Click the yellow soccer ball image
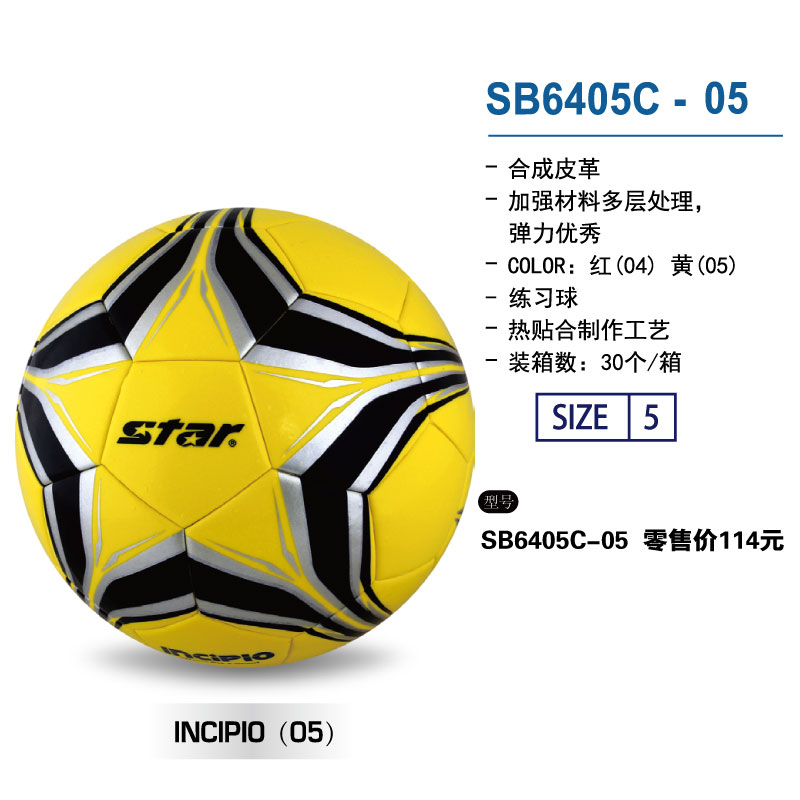The height and width of the screenshot is (800, 800). [245, 438]
